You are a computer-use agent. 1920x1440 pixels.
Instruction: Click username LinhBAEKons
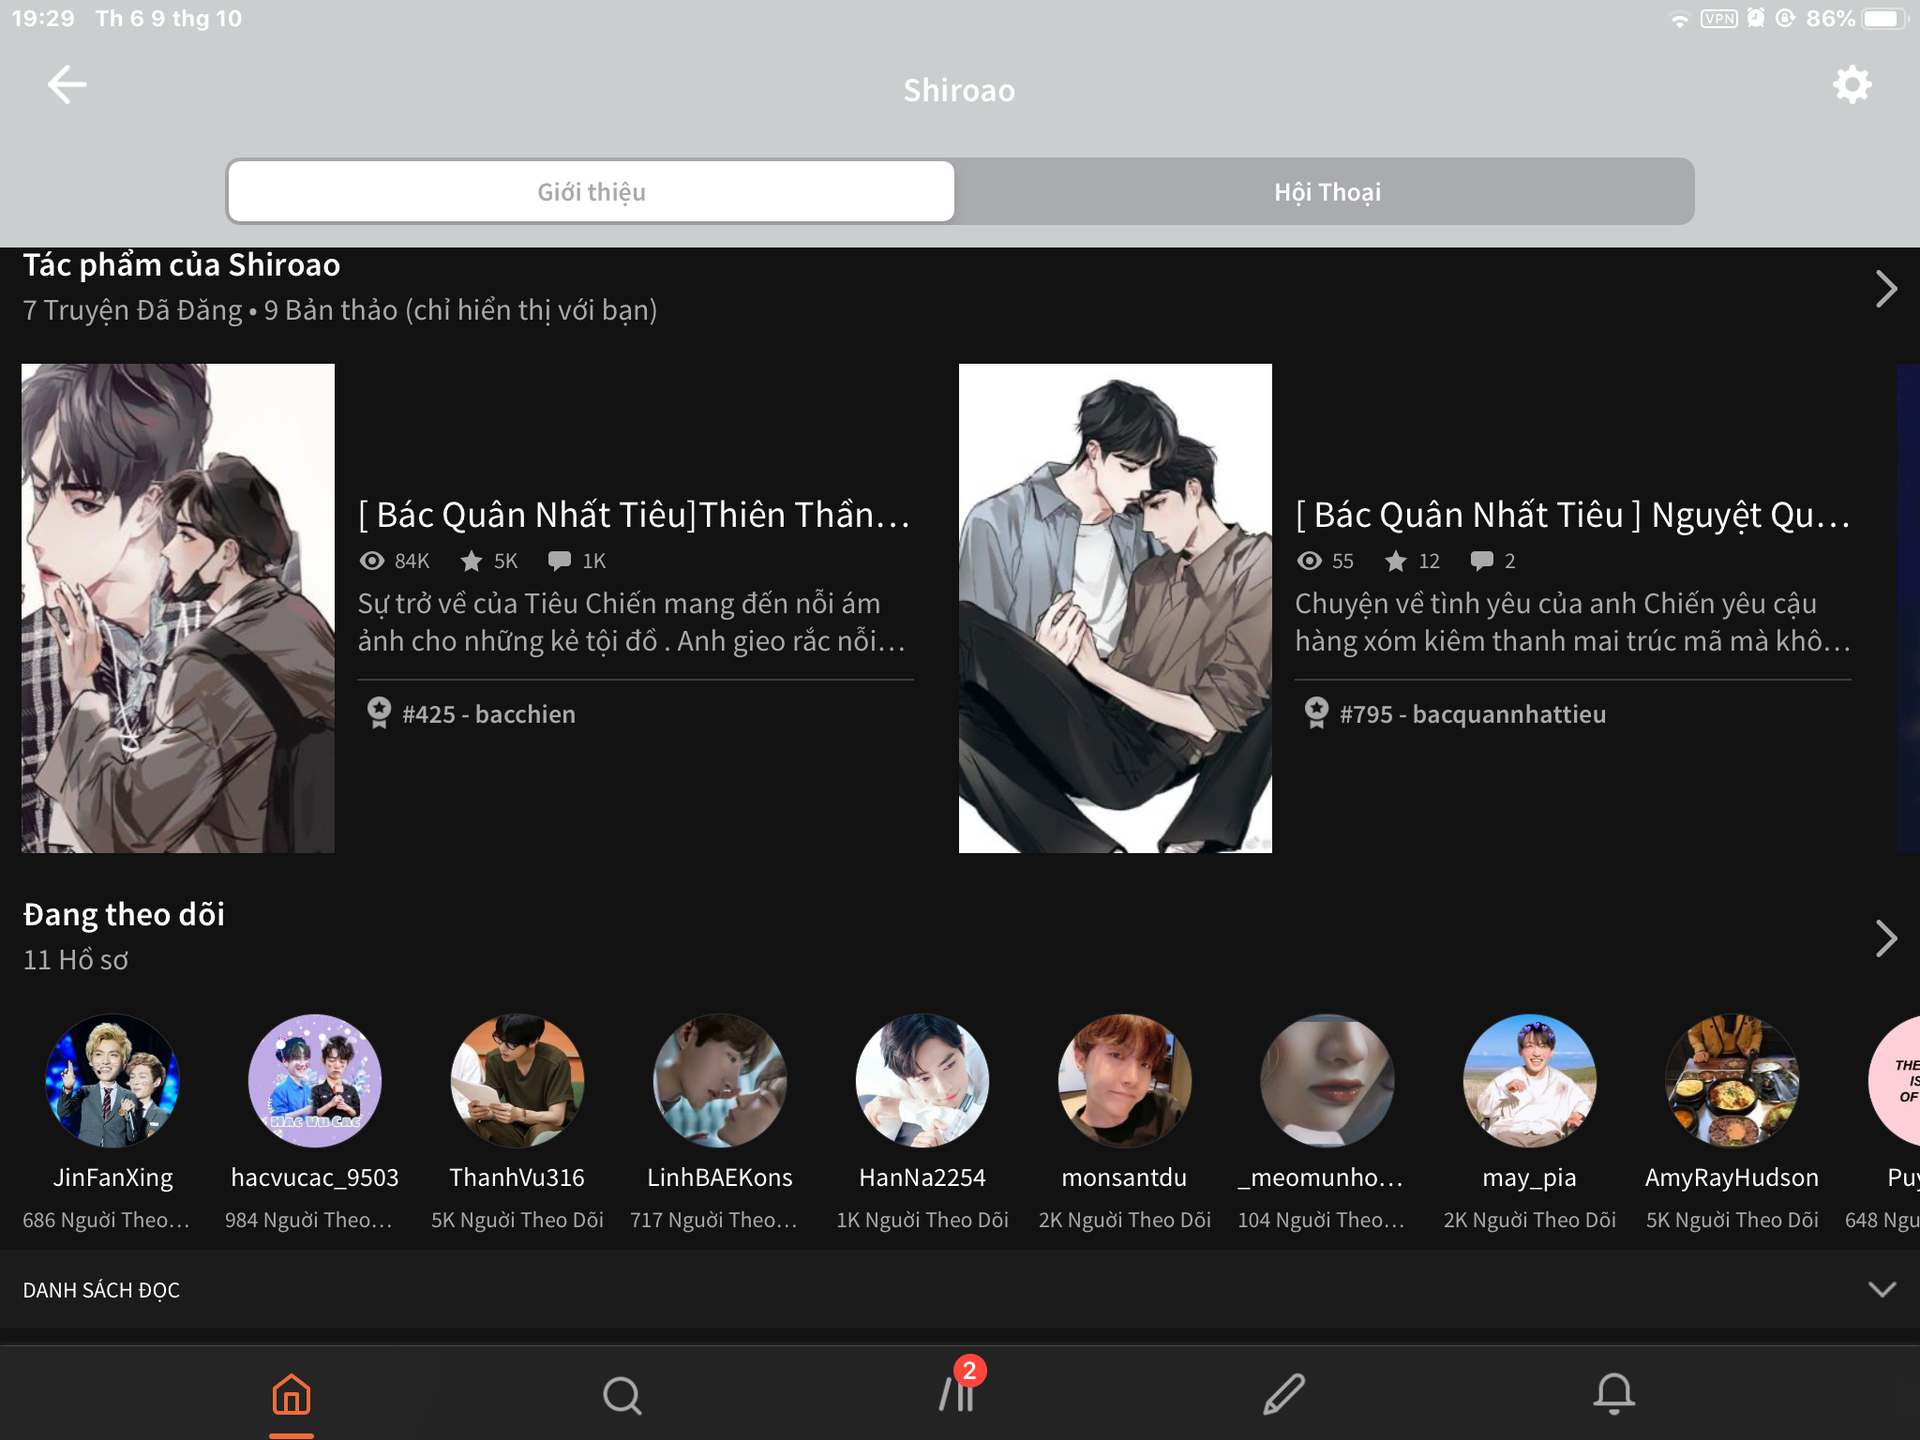pos(720,1178)
